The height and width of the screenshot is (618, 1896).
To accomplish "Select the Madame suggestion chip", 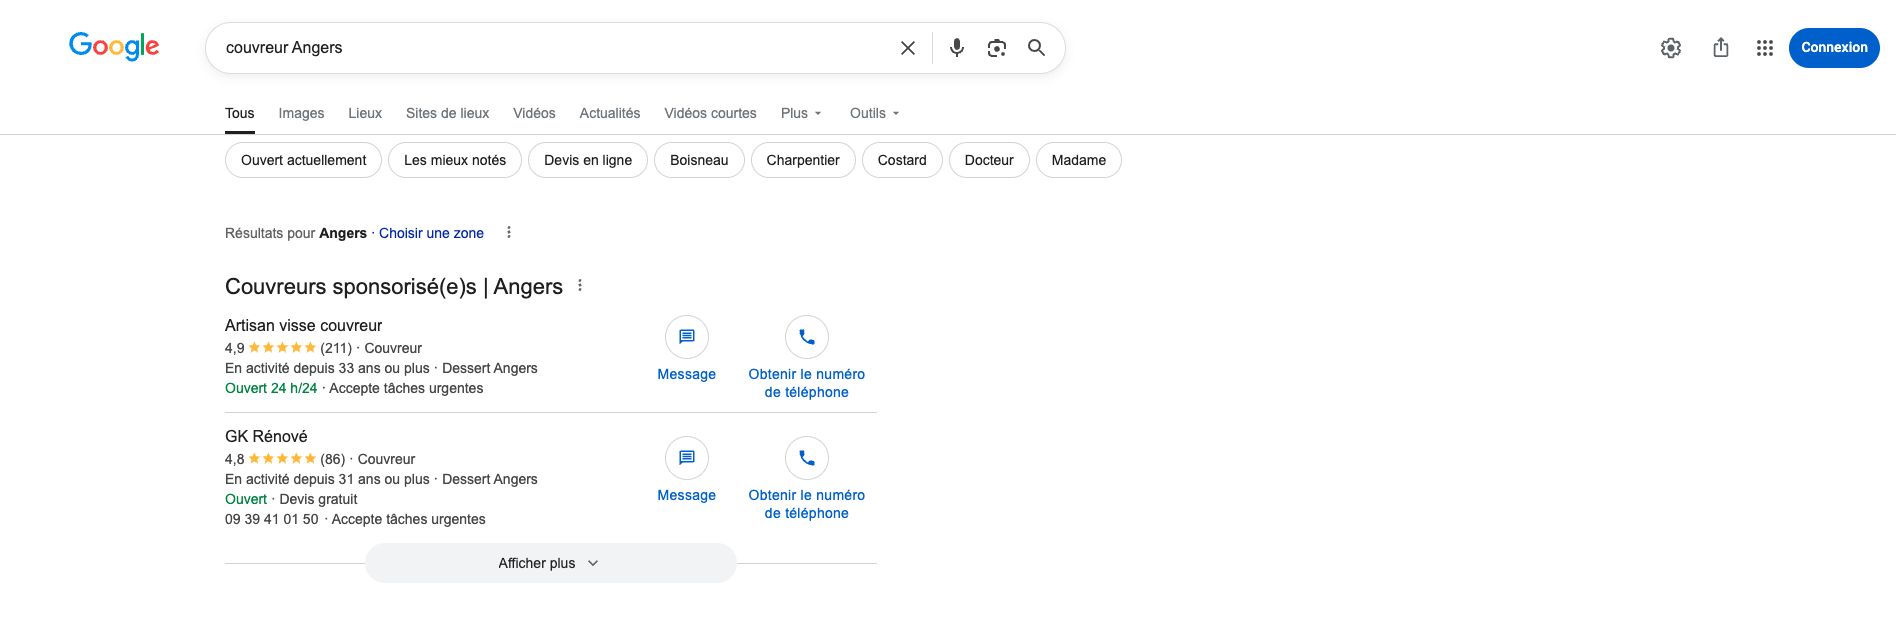I will pyautogui.click(x=1079, y=160).
